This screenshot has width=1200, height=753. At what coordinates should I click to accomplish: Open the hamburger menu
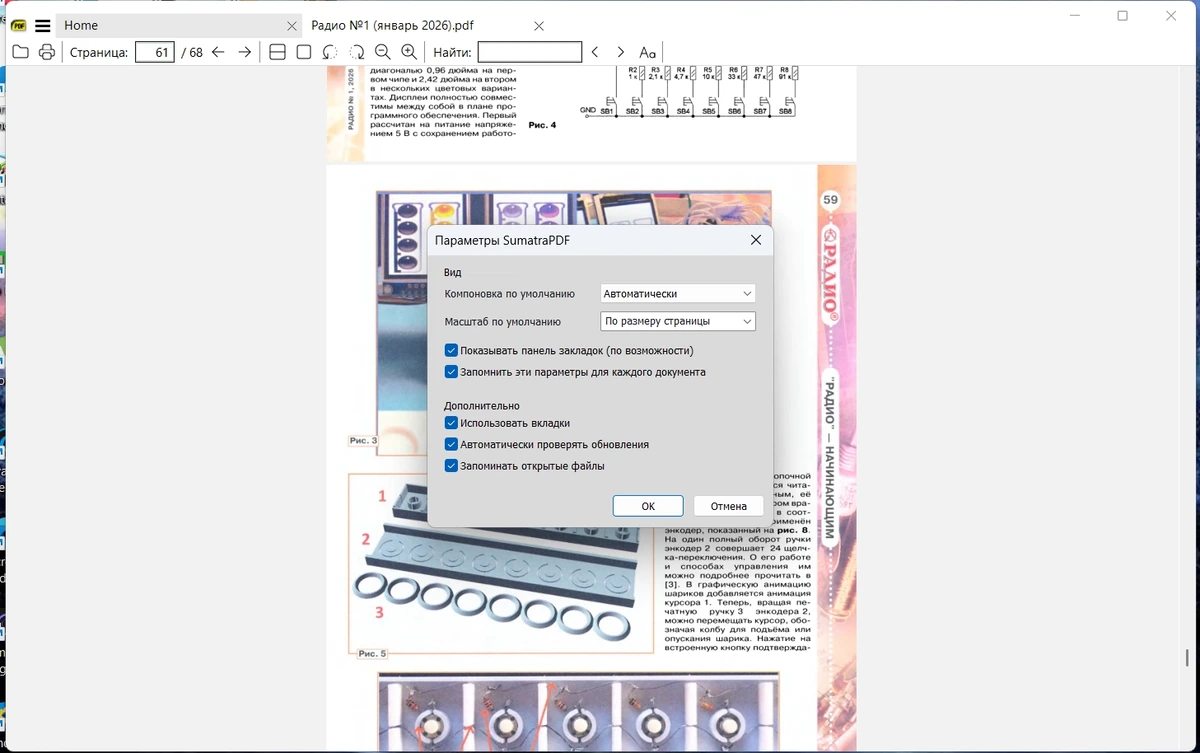tap(43, 26)
